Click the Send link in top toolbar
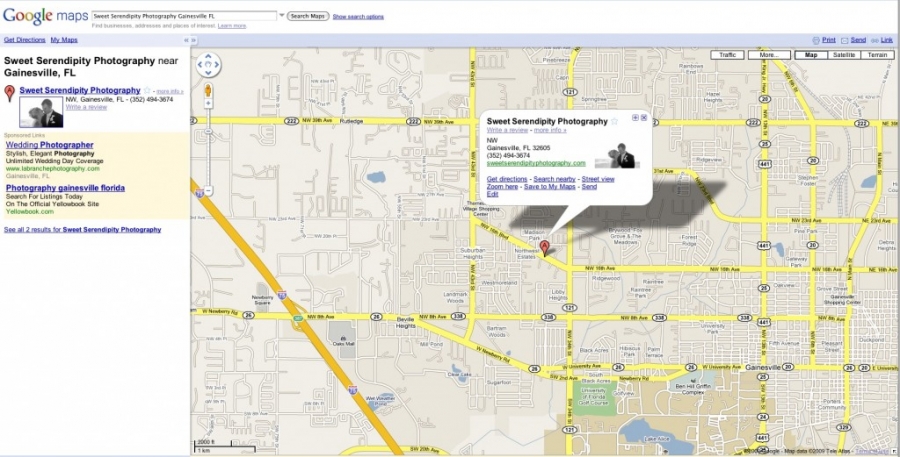Viewport: 900px width, 457px height. click(858, 40)
